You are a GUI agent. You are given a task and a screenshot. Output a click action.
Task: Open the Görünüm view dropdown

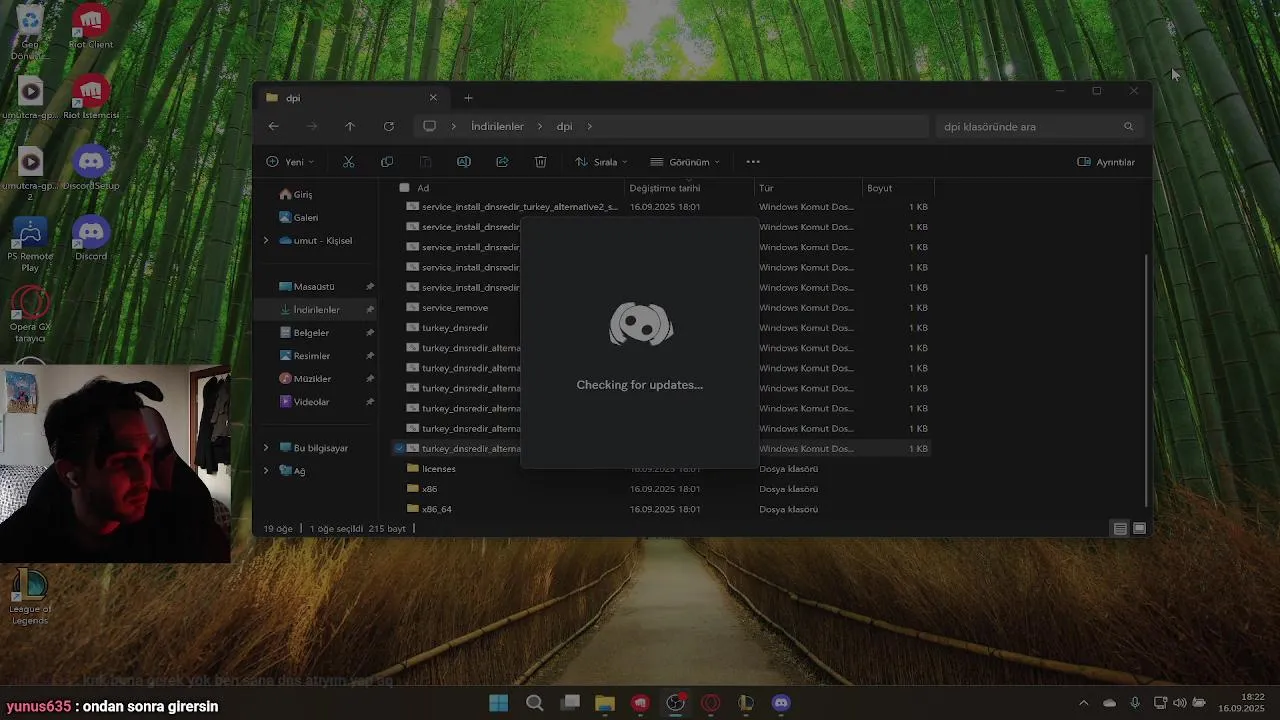[685, 162]
